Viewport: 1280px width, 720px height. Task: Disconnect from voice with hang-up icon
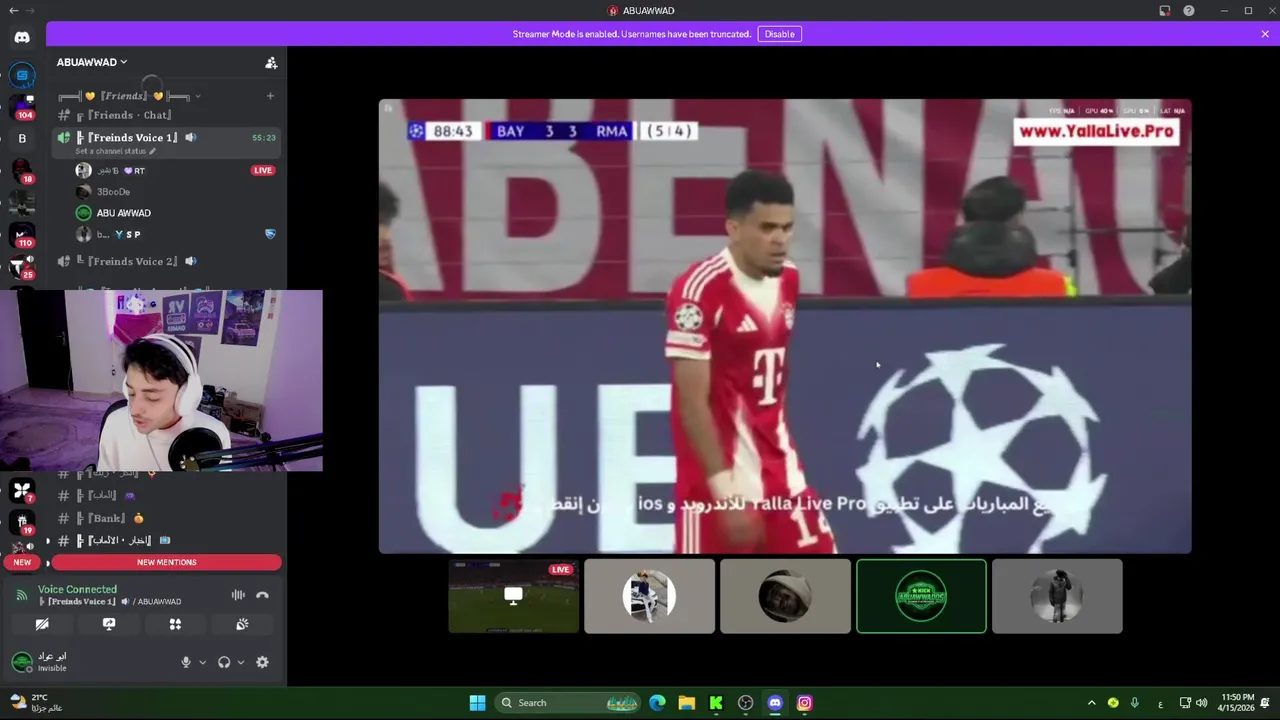(262, 595)
